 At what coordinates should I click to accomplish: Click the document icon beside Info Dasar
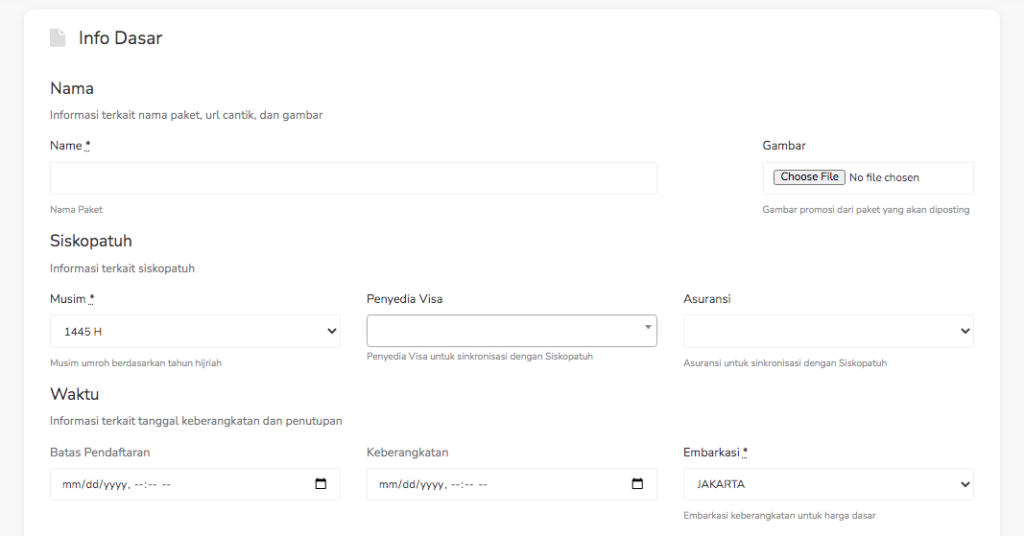[x=58, y=38]
